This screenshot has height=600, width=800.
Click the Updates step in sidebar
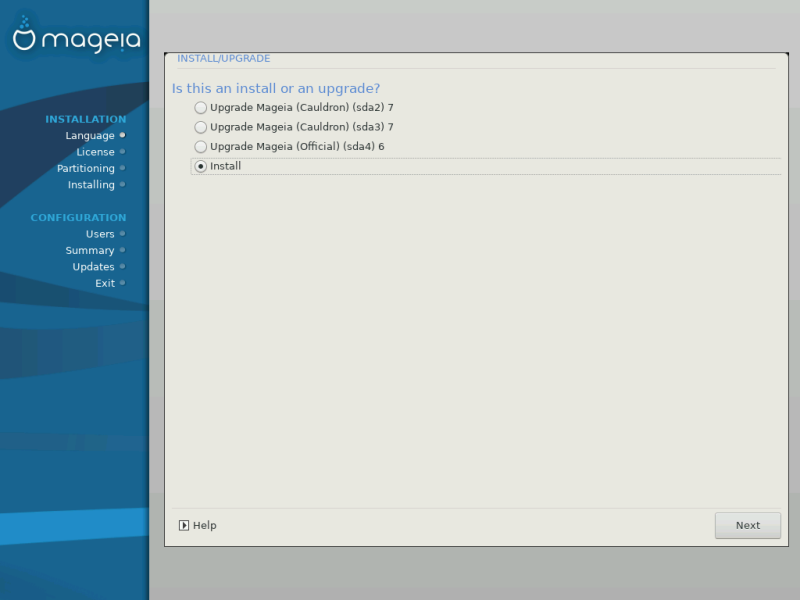(x=93, y=267)
